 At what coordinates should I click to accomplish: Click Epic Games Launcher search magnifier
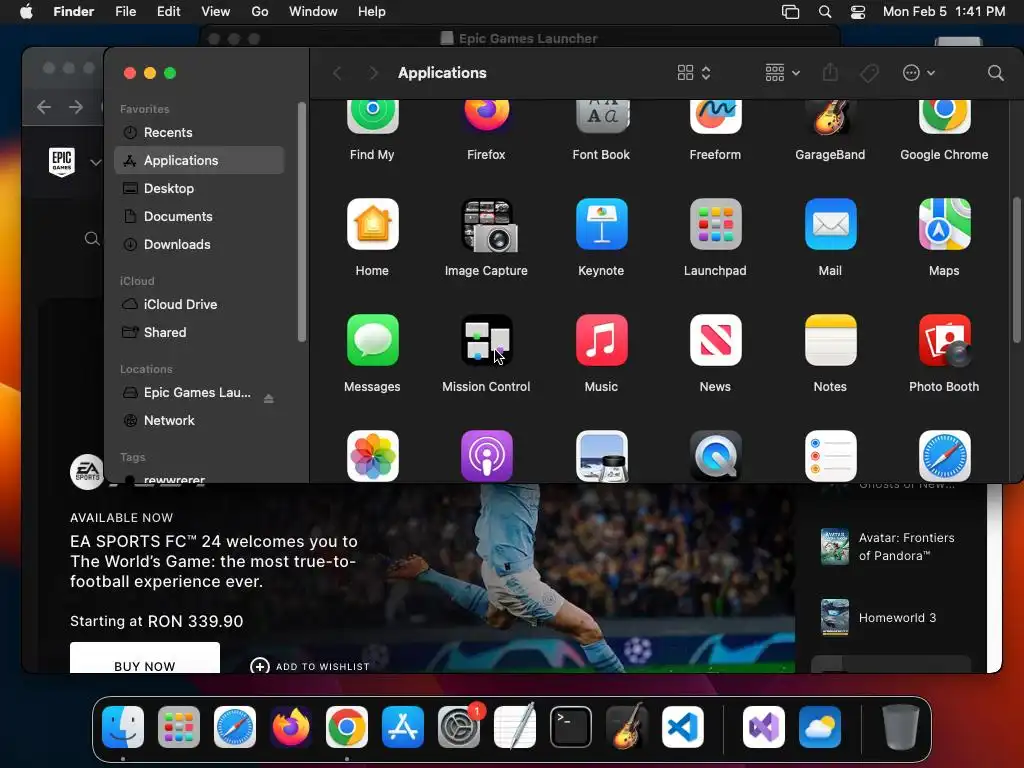tap(92, 239)
